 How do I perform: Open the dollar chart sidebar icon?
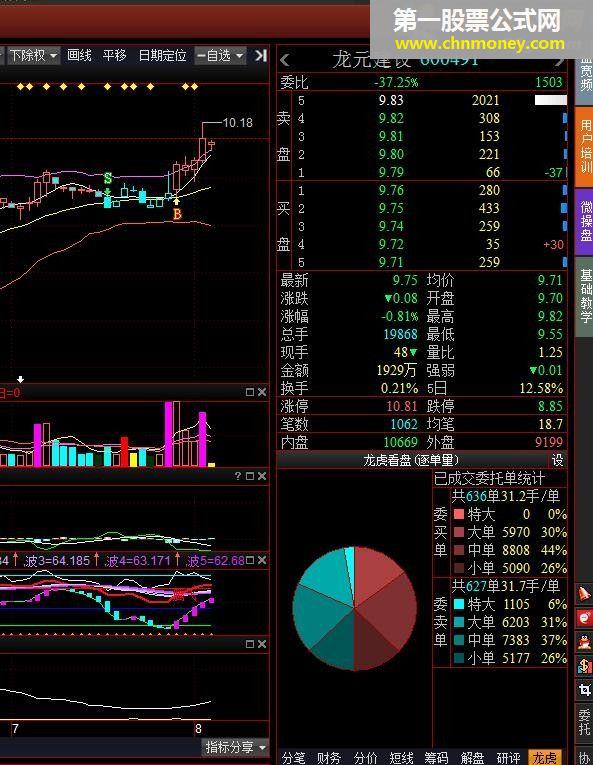tap(584, 665)
